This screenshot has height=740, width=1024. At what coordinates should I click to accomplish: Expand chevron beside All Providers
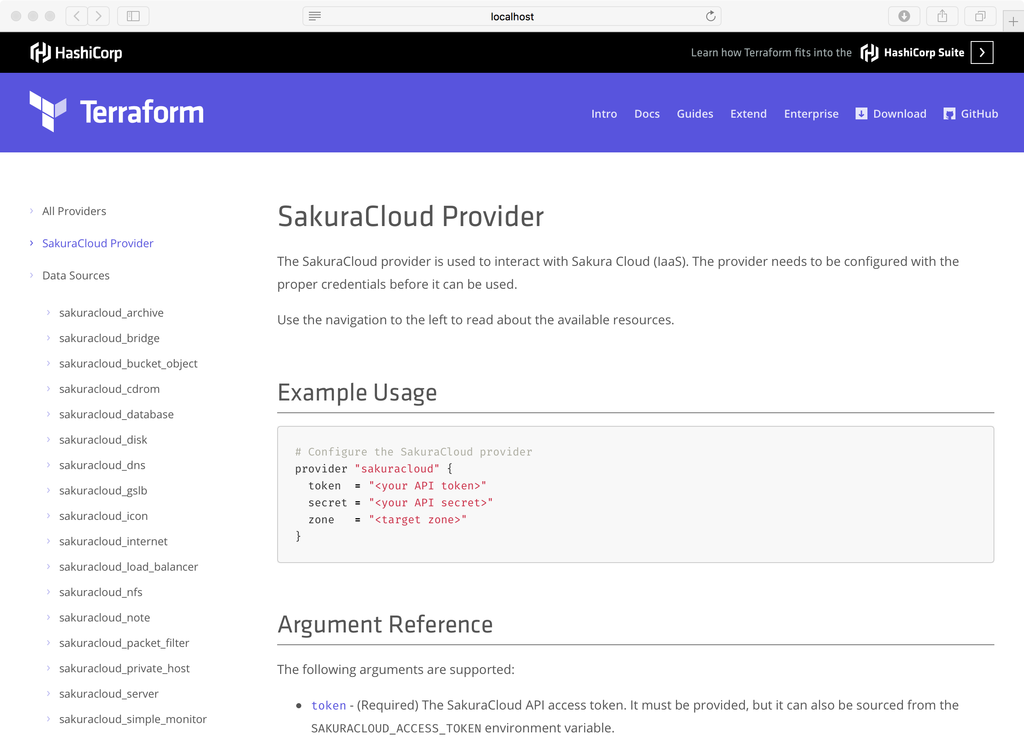point(31,211)
